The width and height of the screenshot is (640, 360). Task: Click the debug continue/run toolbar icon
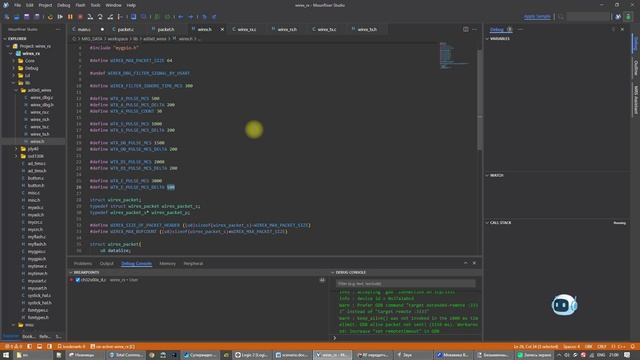(60, 17)
